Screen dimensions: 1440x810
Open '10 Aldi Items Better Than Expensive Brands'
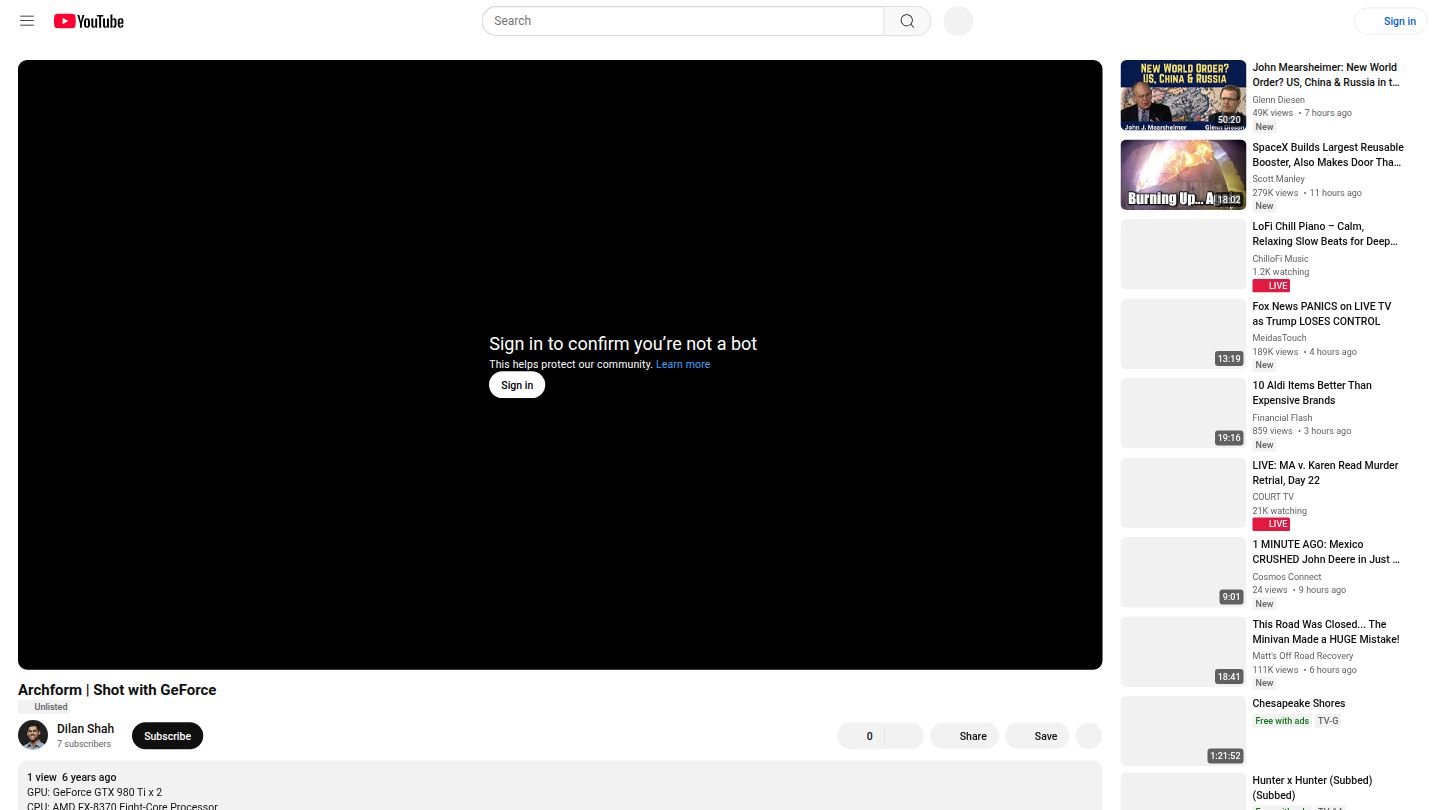[1312, 393]
